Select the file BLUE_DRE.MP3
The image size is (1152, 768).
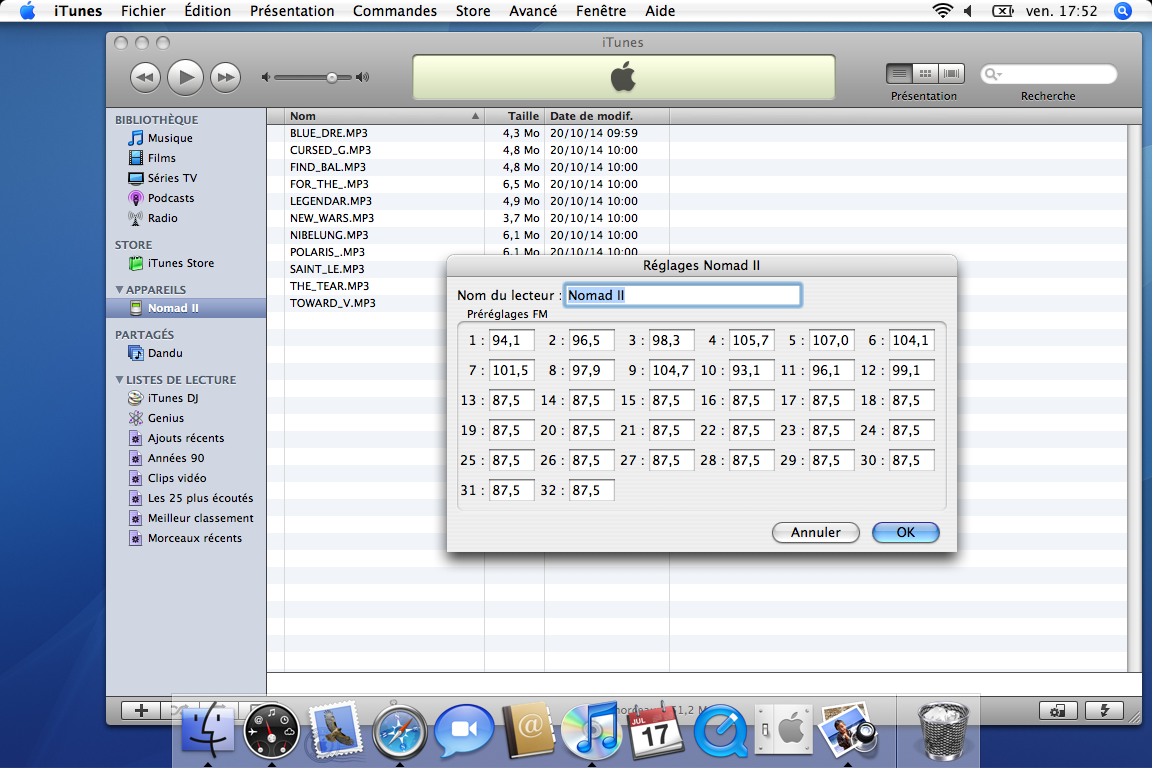coord(328,133)
